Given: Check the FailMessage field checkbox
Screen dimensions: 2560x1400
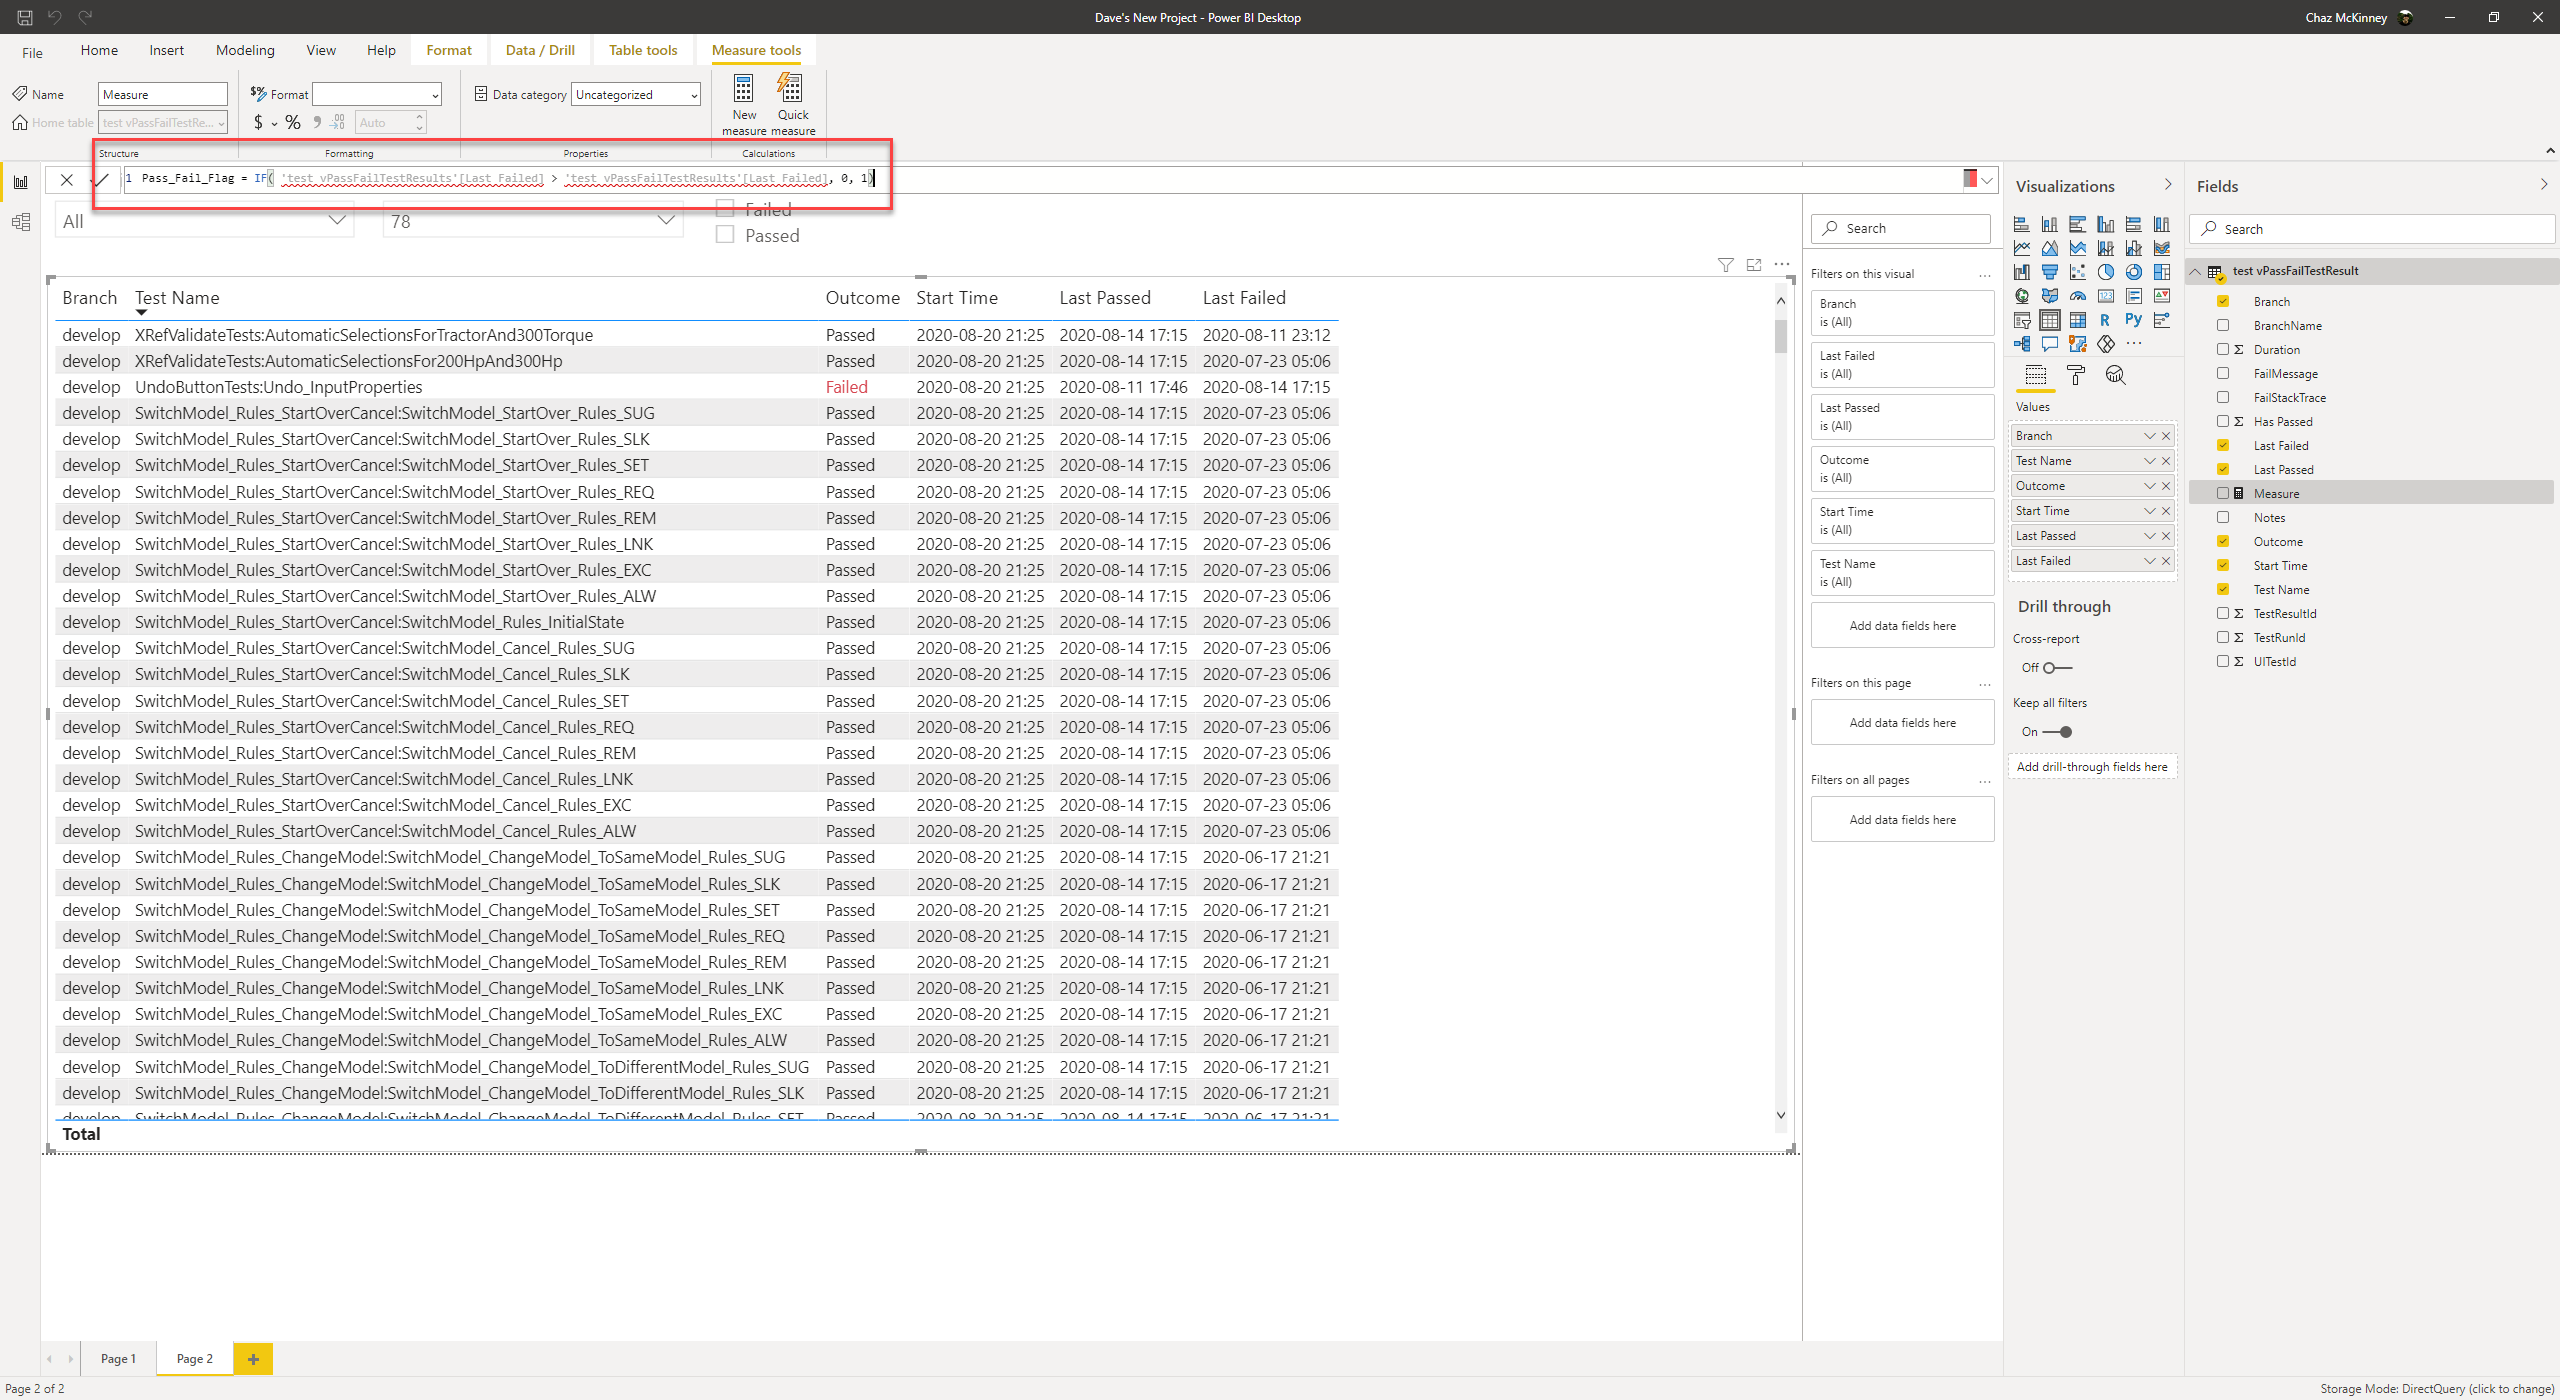Looking at the screenshot, I should (x=2223, y=373).
